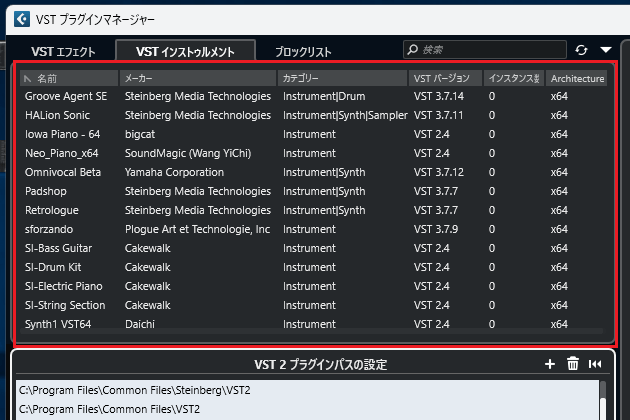Select Groove Agent SE in the list

66,97
